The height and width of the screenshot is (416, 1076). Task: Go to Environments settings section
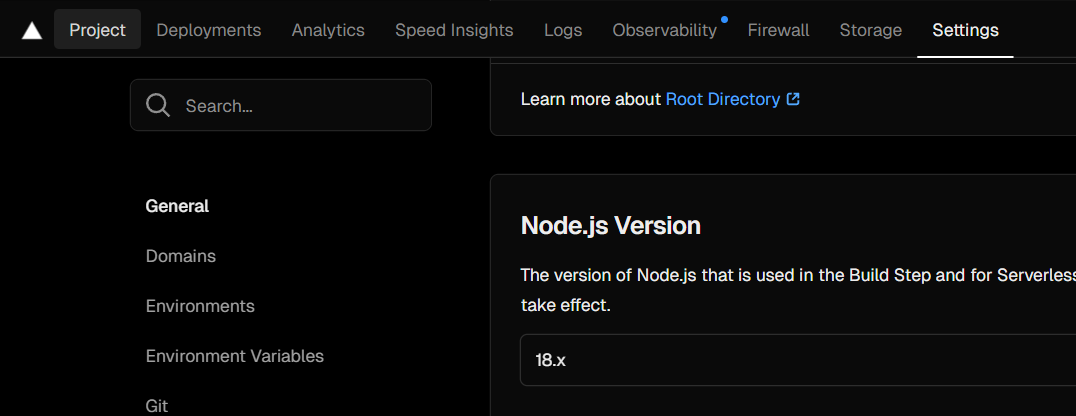pyautogui.click(x=200, y=306)
